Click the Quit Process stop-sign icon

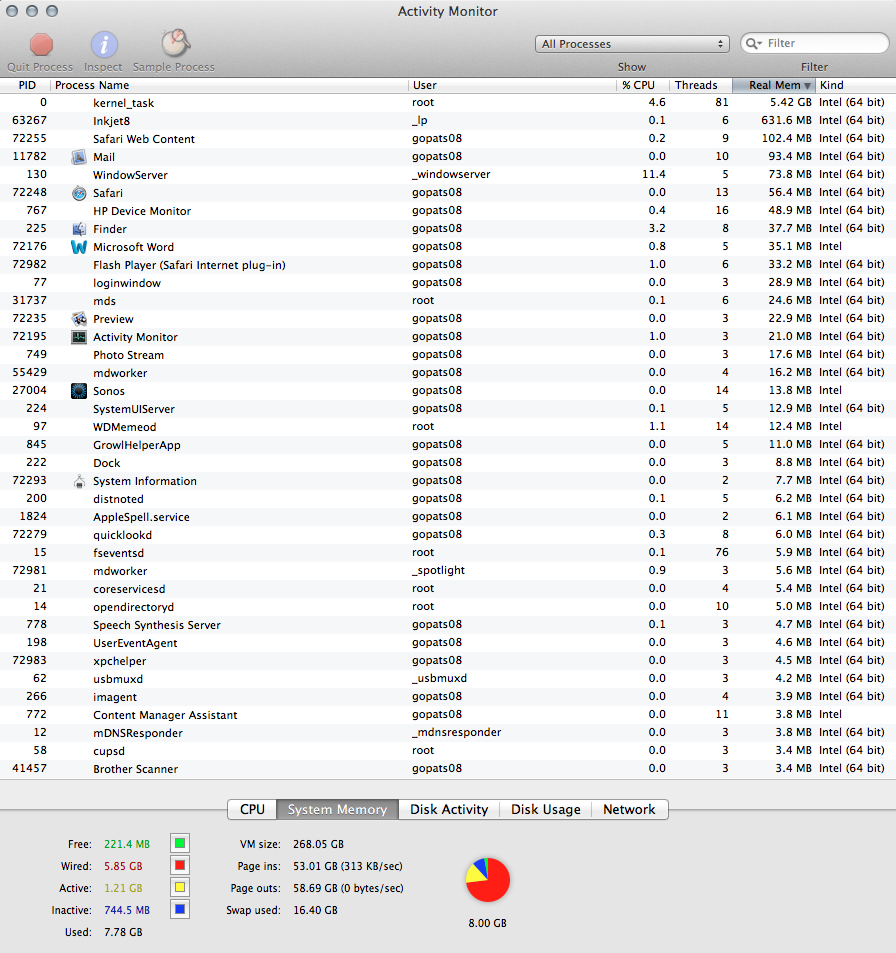point(41,44)
